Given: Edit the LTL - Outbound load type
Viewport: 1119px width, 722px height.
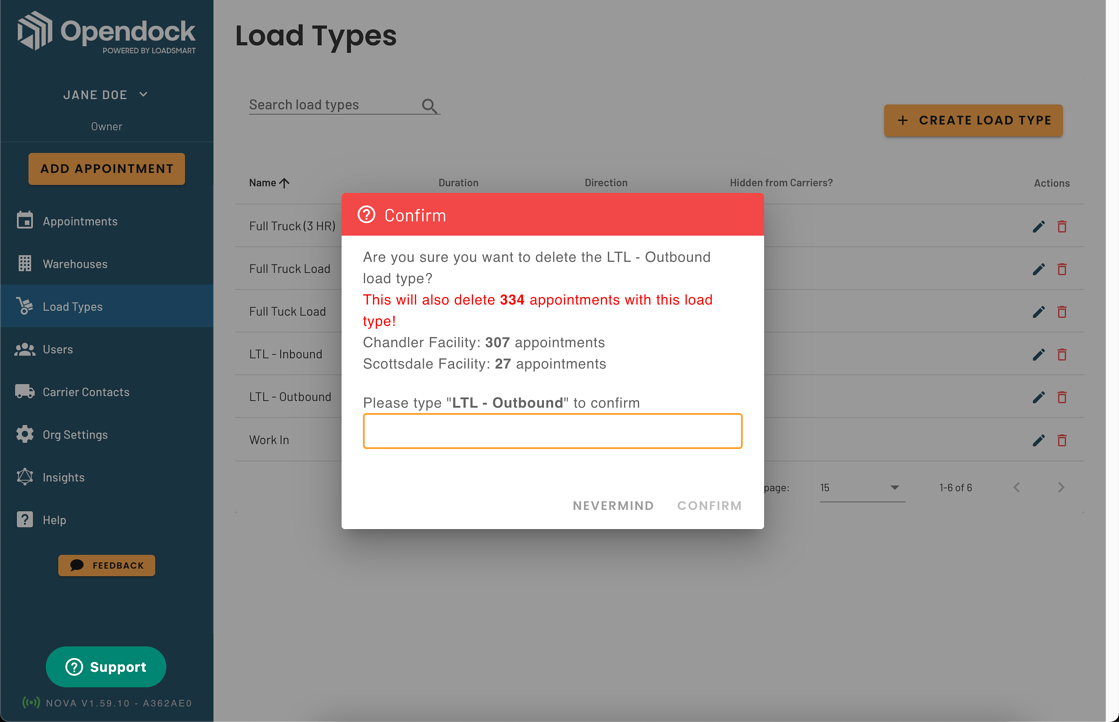Looking at the screenshot, I should (x=1038, y=397).
